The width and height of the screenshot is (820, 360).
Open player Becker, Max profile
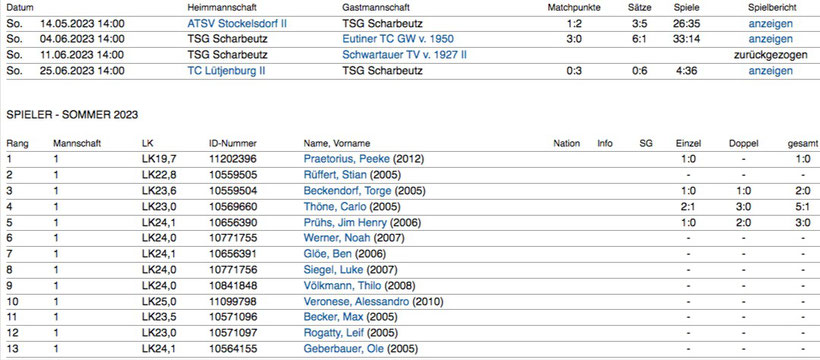(333, 317)
